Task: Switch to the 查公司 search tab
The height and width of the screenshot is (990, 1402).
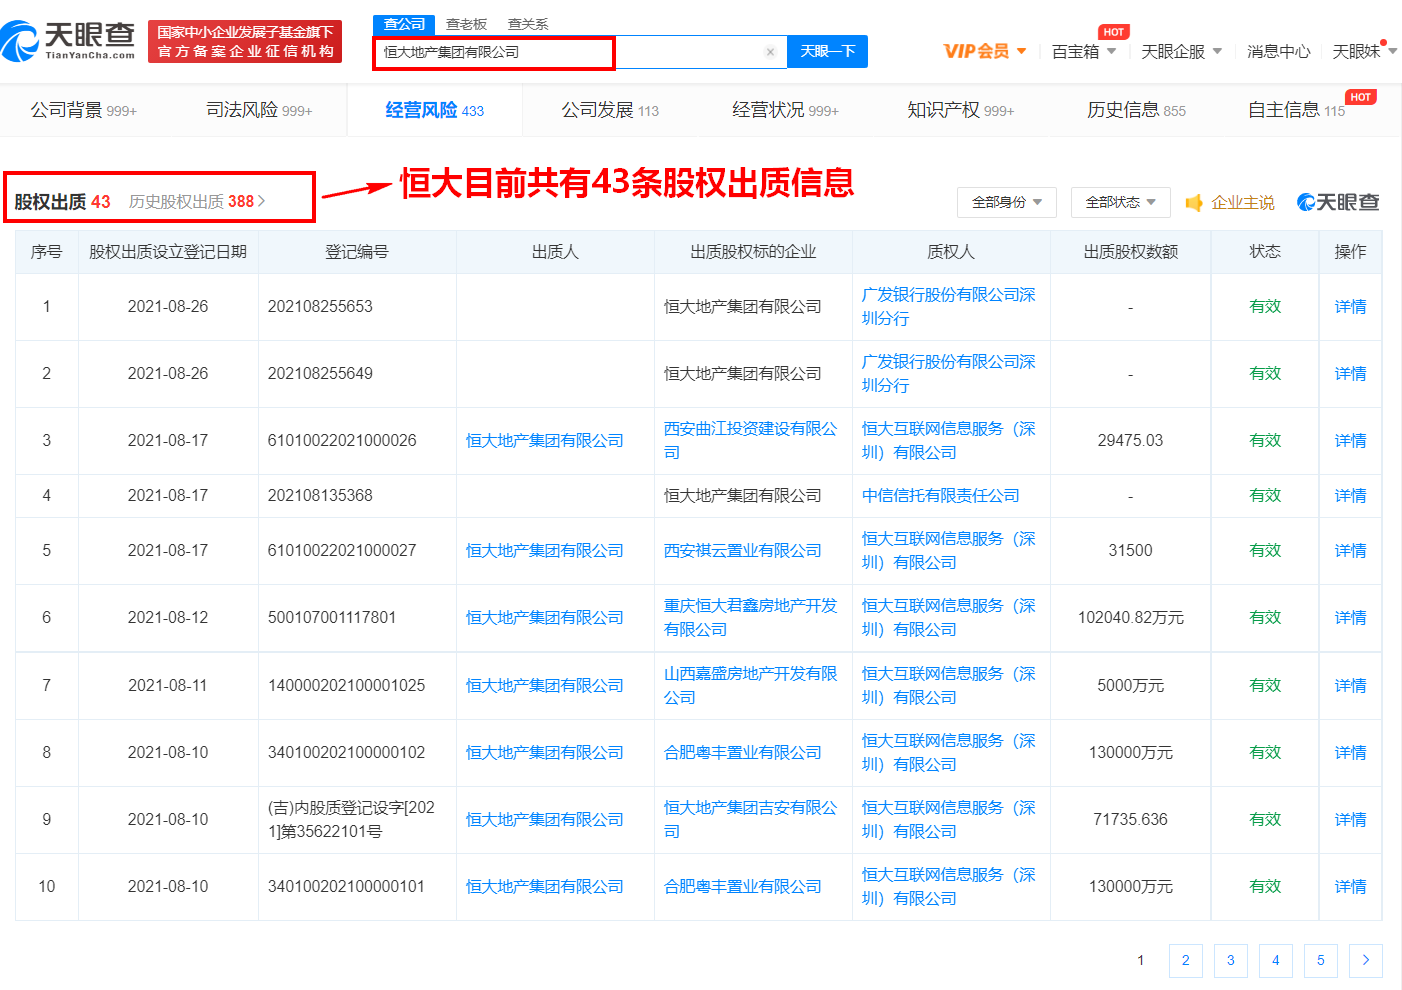Action: point(404,24)
